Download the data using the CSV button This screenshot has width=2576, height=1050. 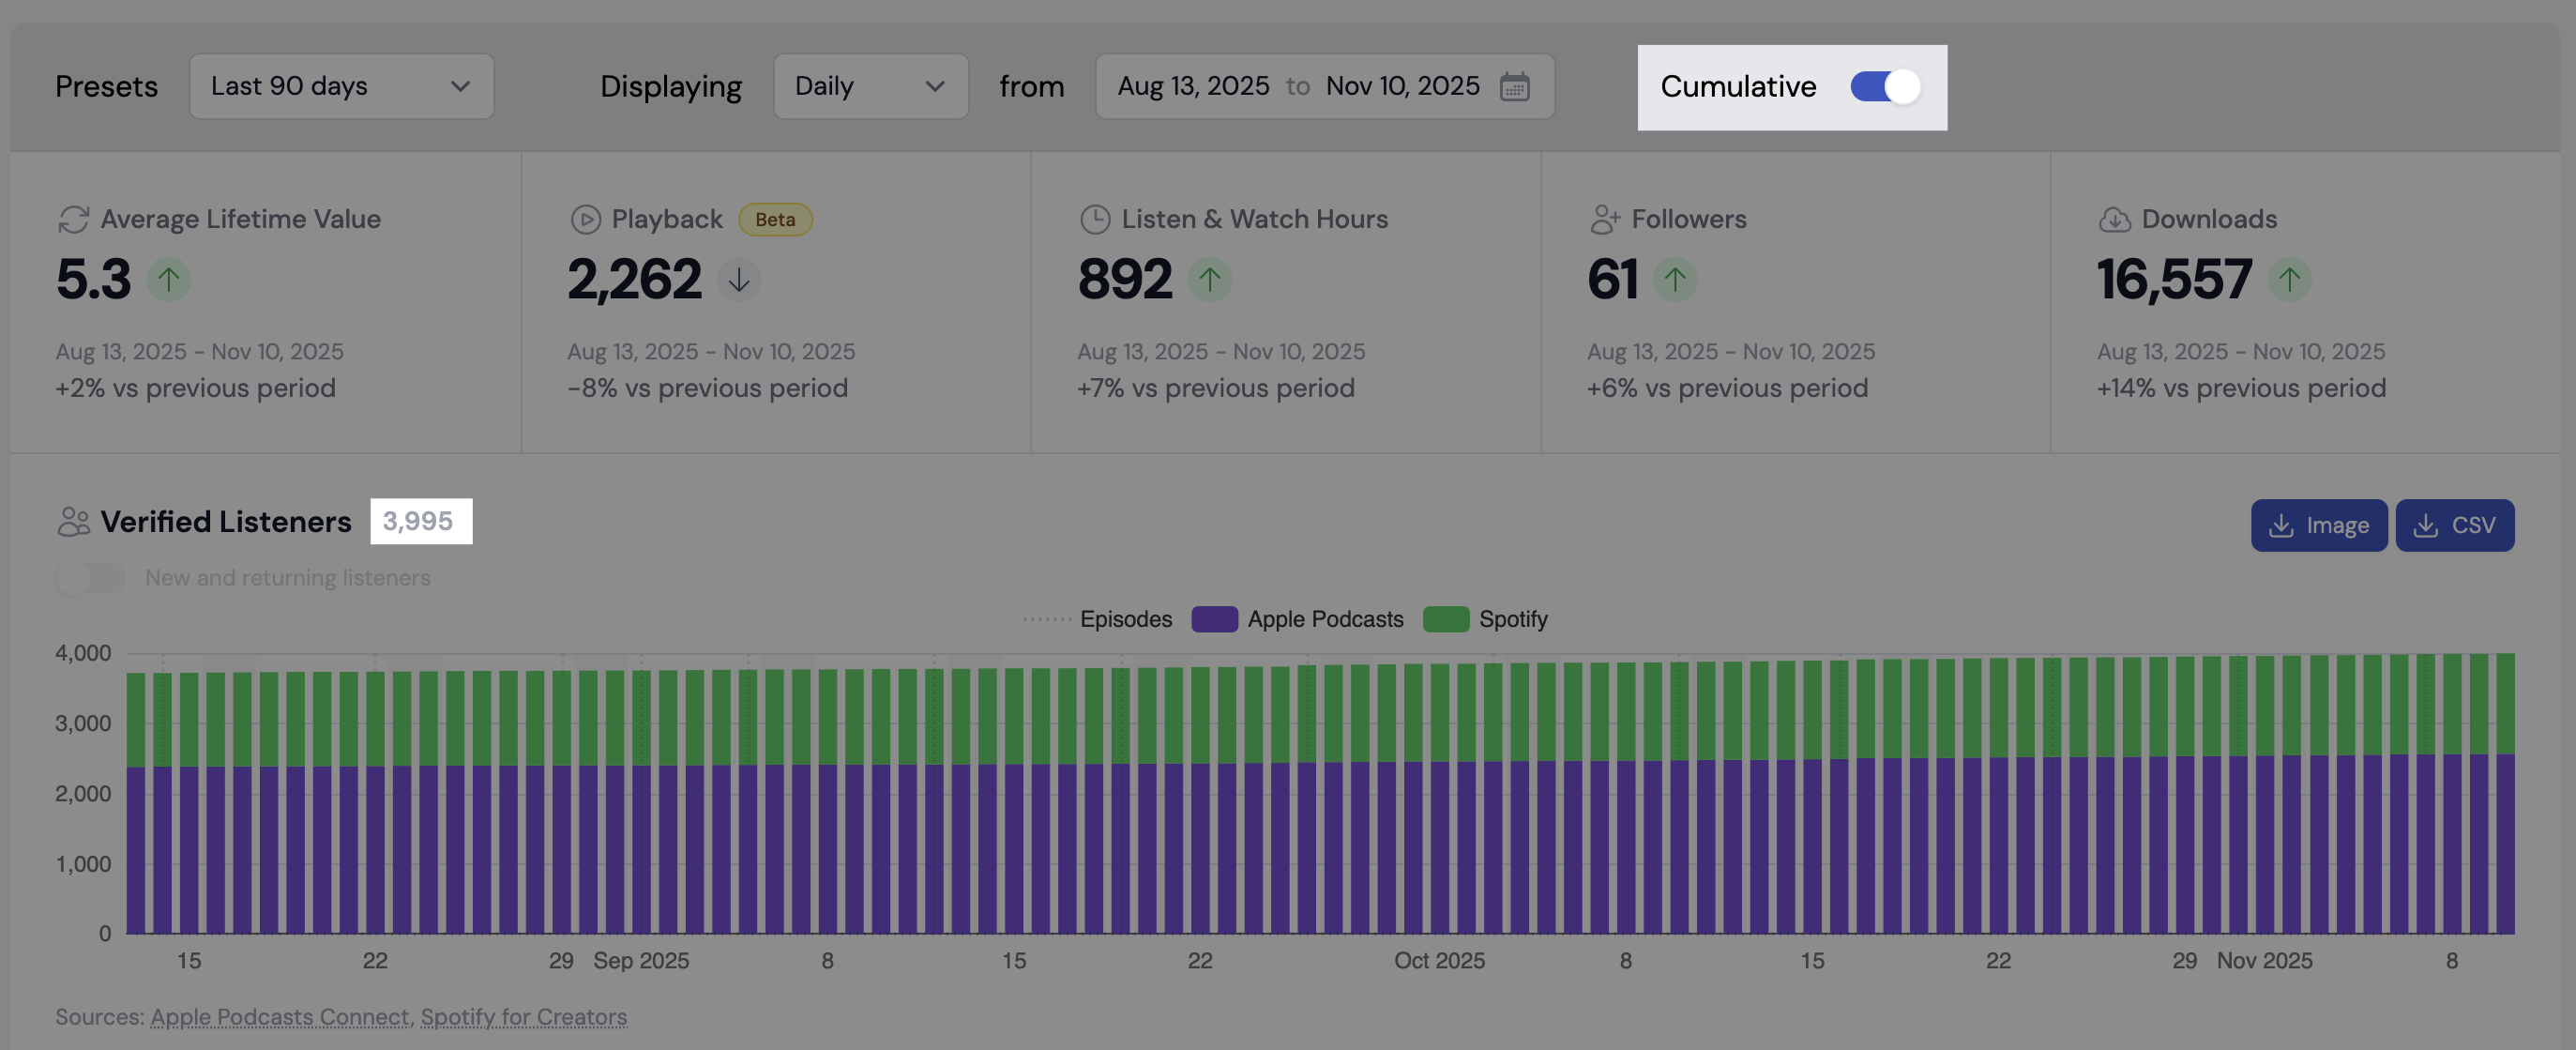(x=2455, y=524)
